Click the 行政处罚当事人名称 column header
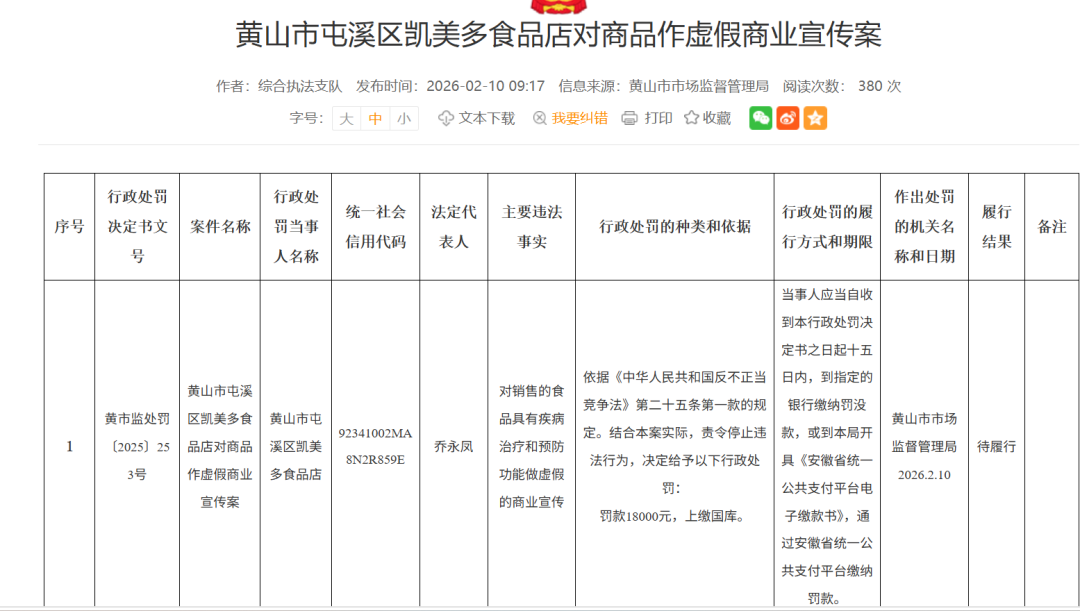 click(296, 227)
